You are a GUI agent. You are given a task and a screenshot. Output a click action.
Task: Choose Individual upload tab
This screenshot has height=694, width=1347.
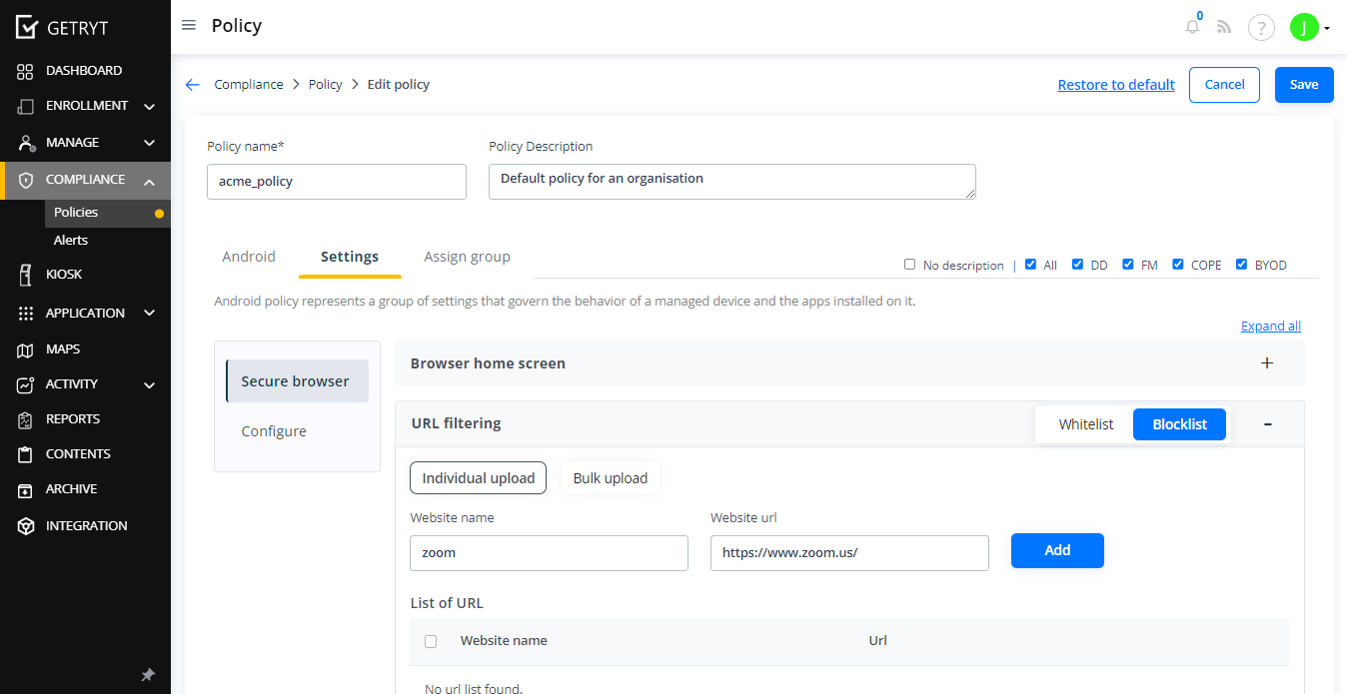(478, 478)
